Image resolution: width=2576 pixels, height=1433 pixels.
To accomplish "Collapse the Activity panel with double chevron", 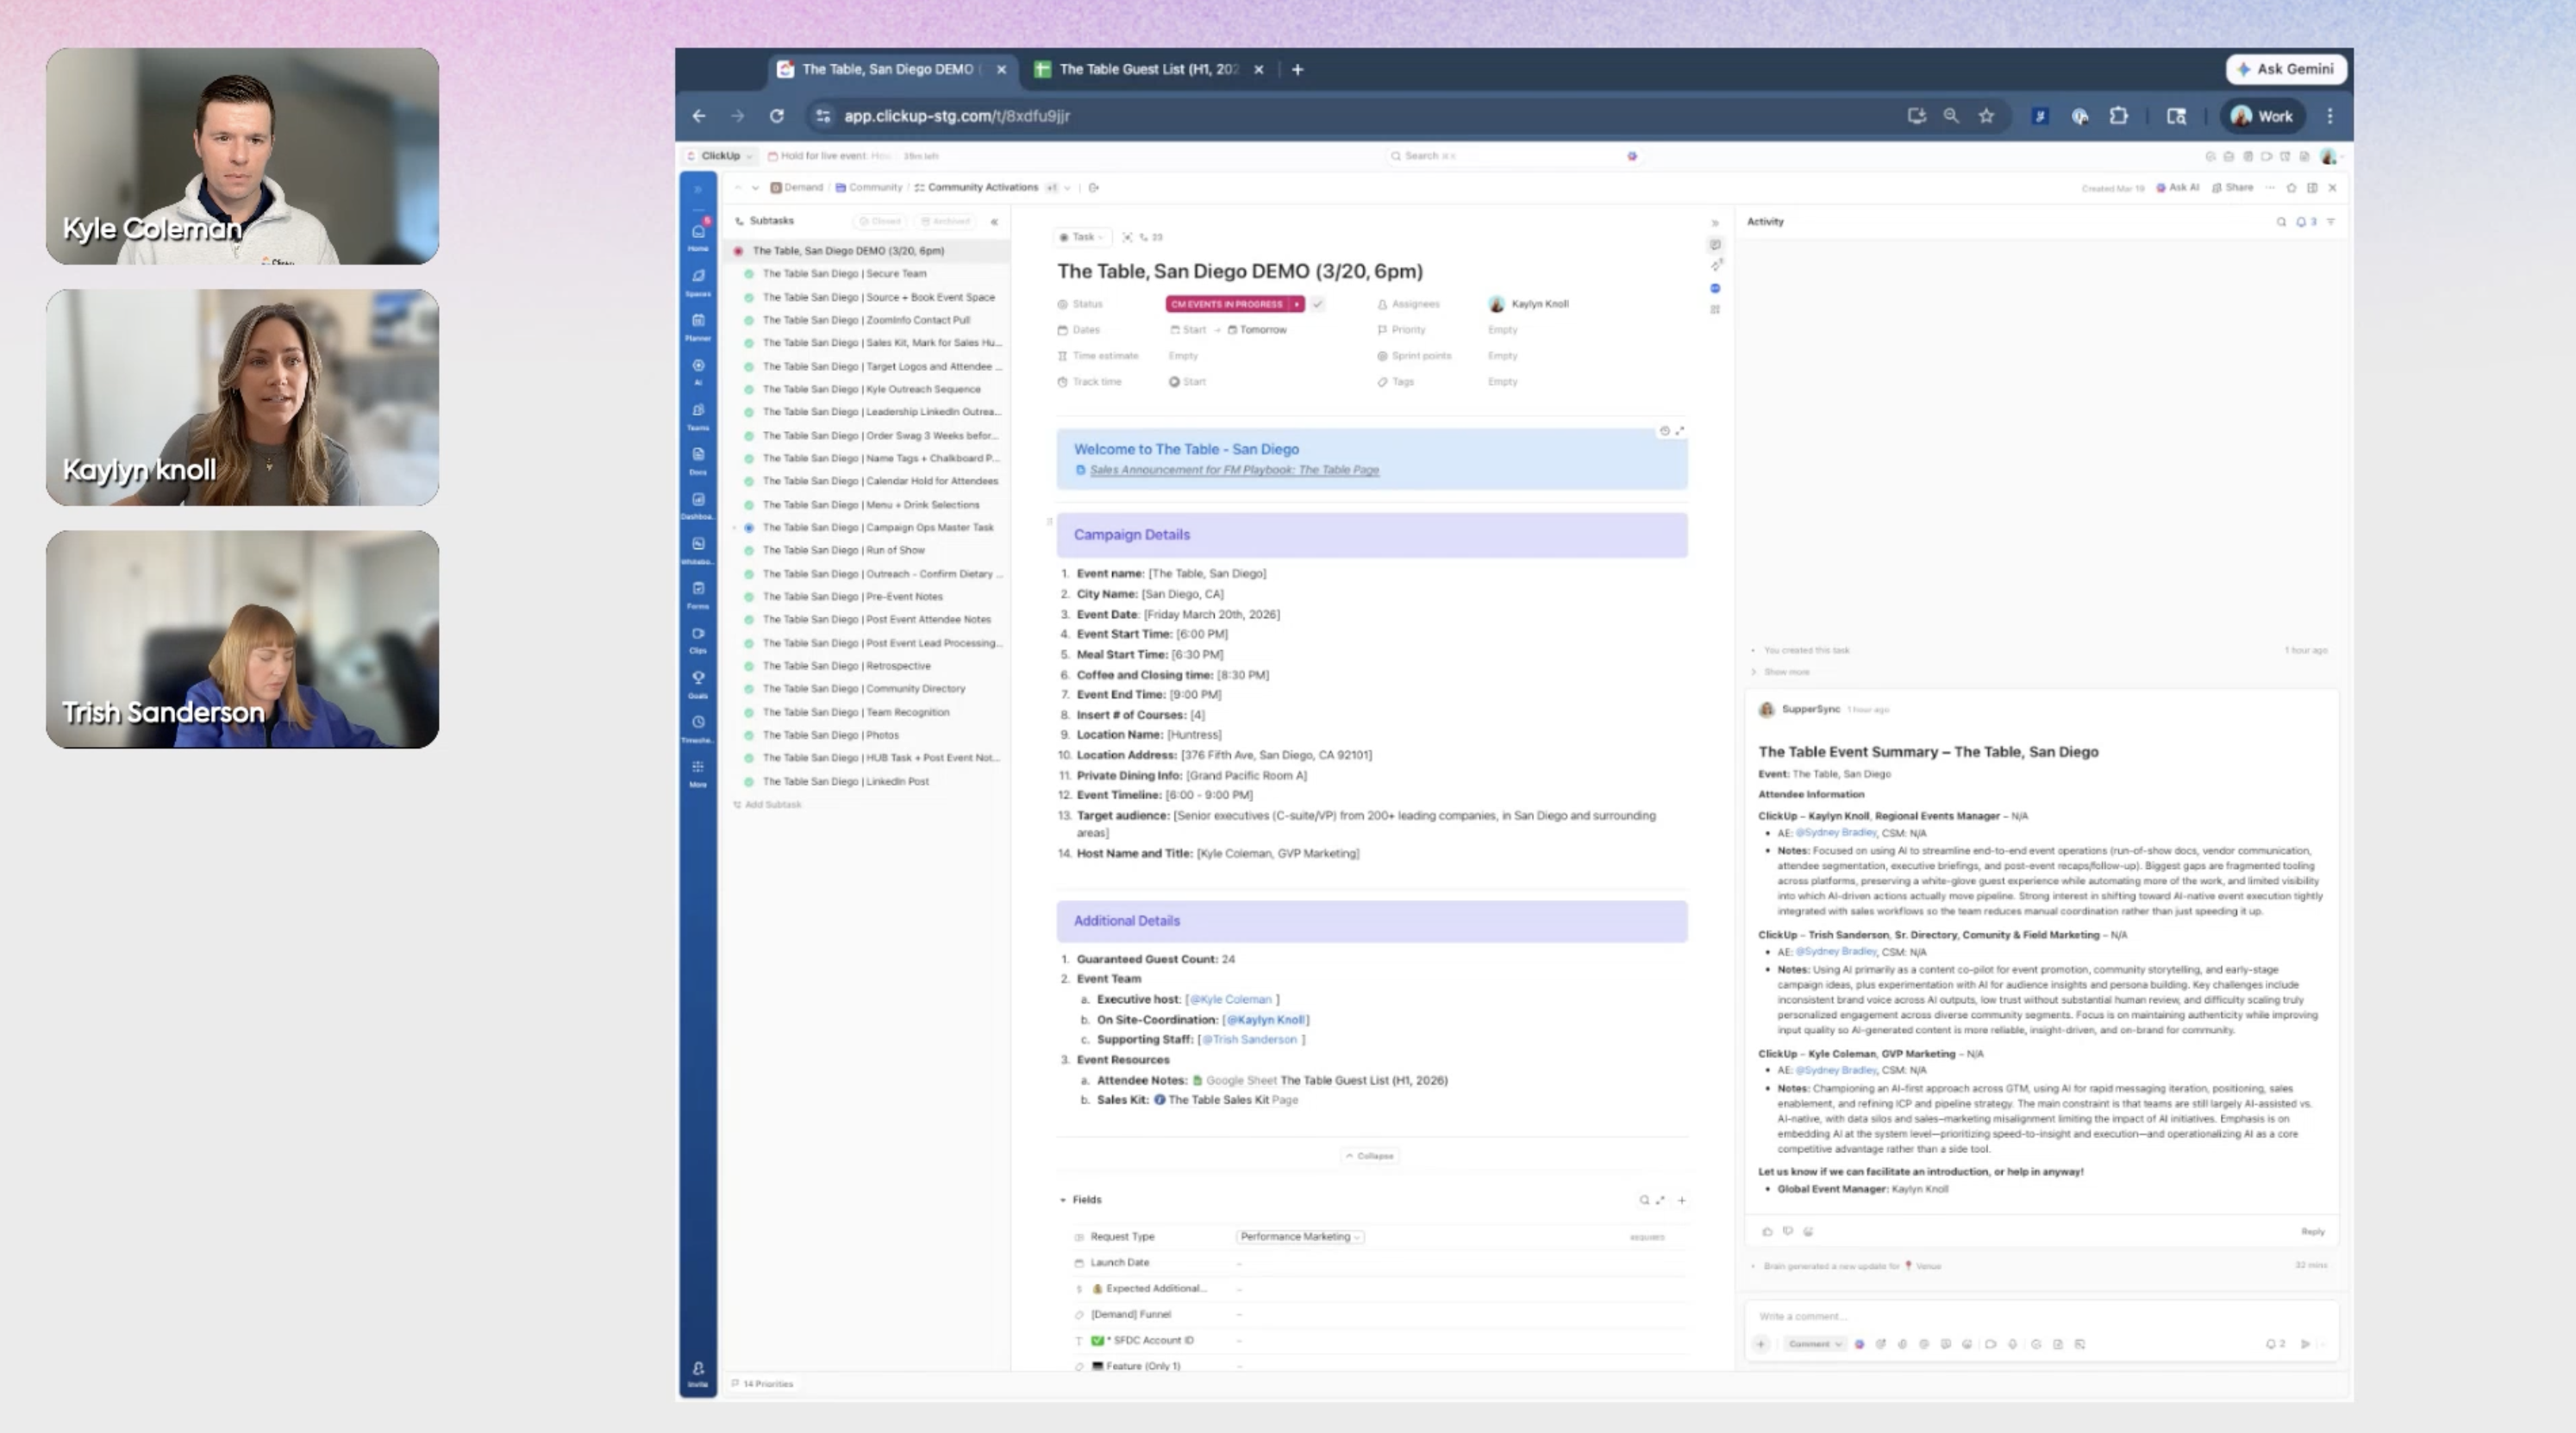I will pos(1715,223).
